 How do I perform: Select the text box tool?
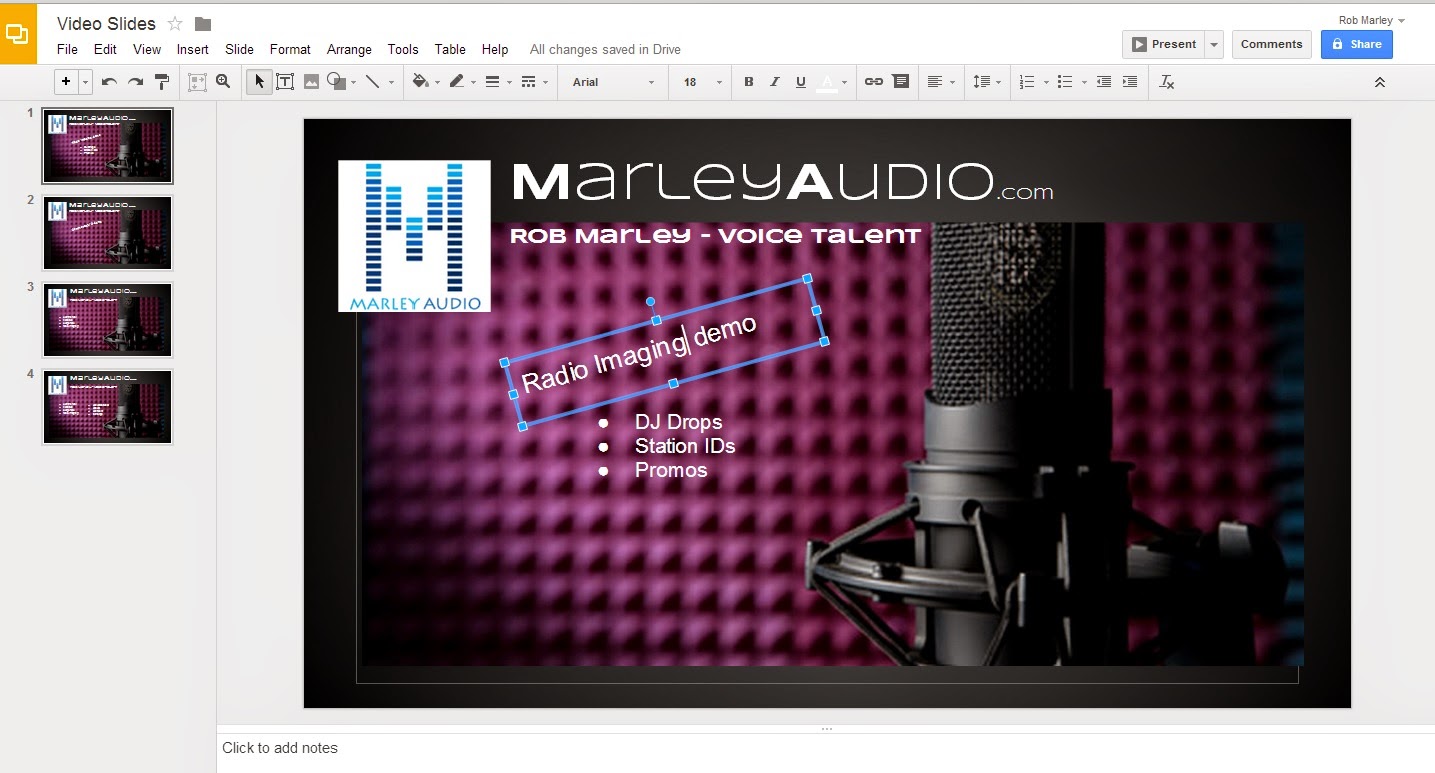[x=285, y=82]
